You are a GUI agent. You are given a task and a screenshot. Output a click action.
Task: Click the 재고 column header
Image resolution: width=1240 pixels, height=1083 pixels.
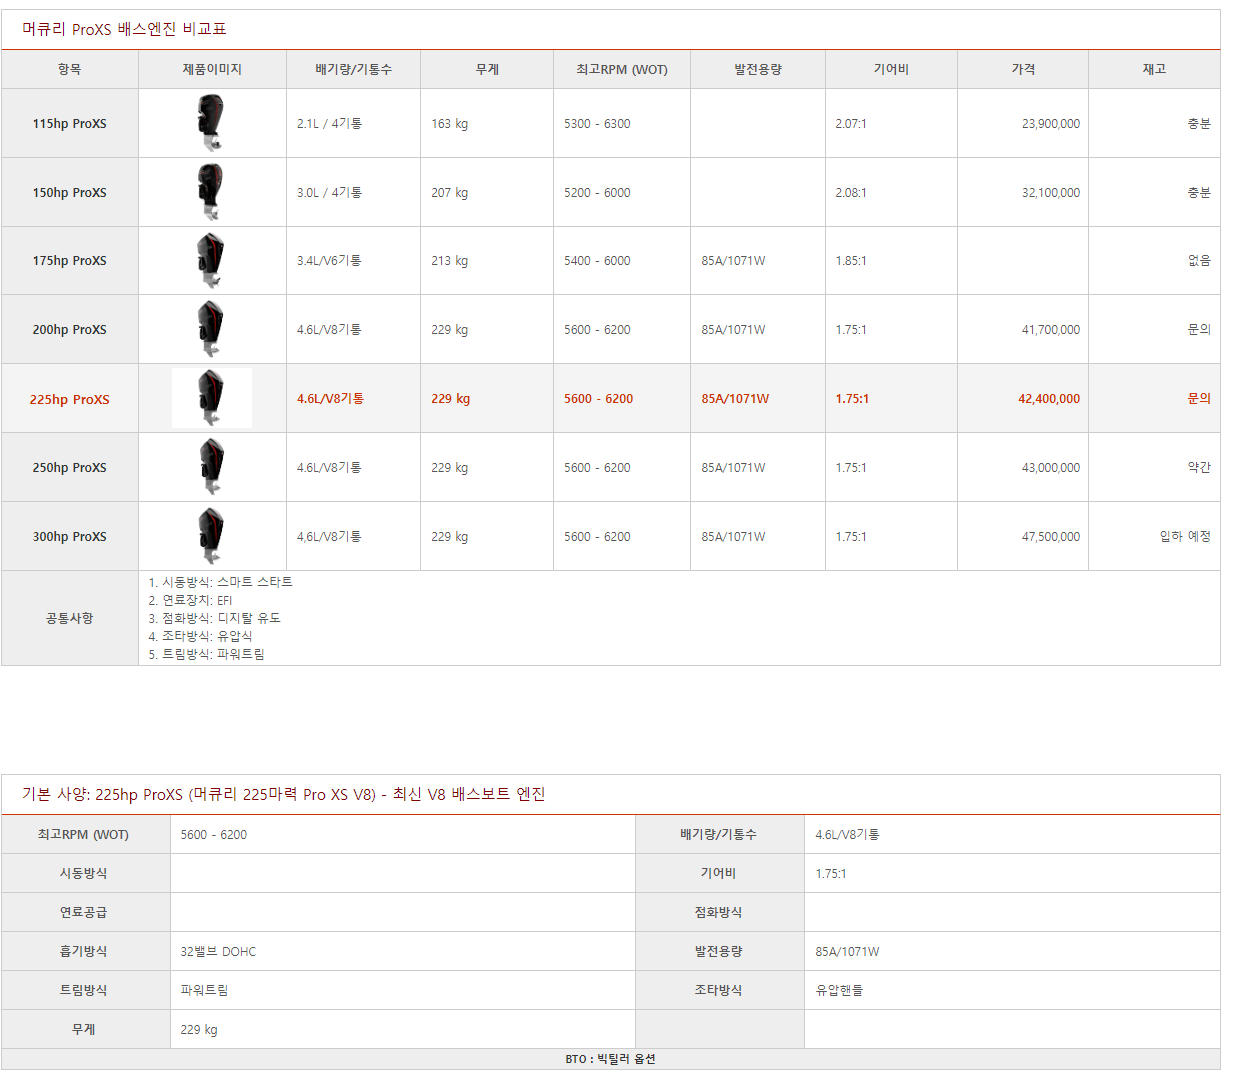point(1154,69)
